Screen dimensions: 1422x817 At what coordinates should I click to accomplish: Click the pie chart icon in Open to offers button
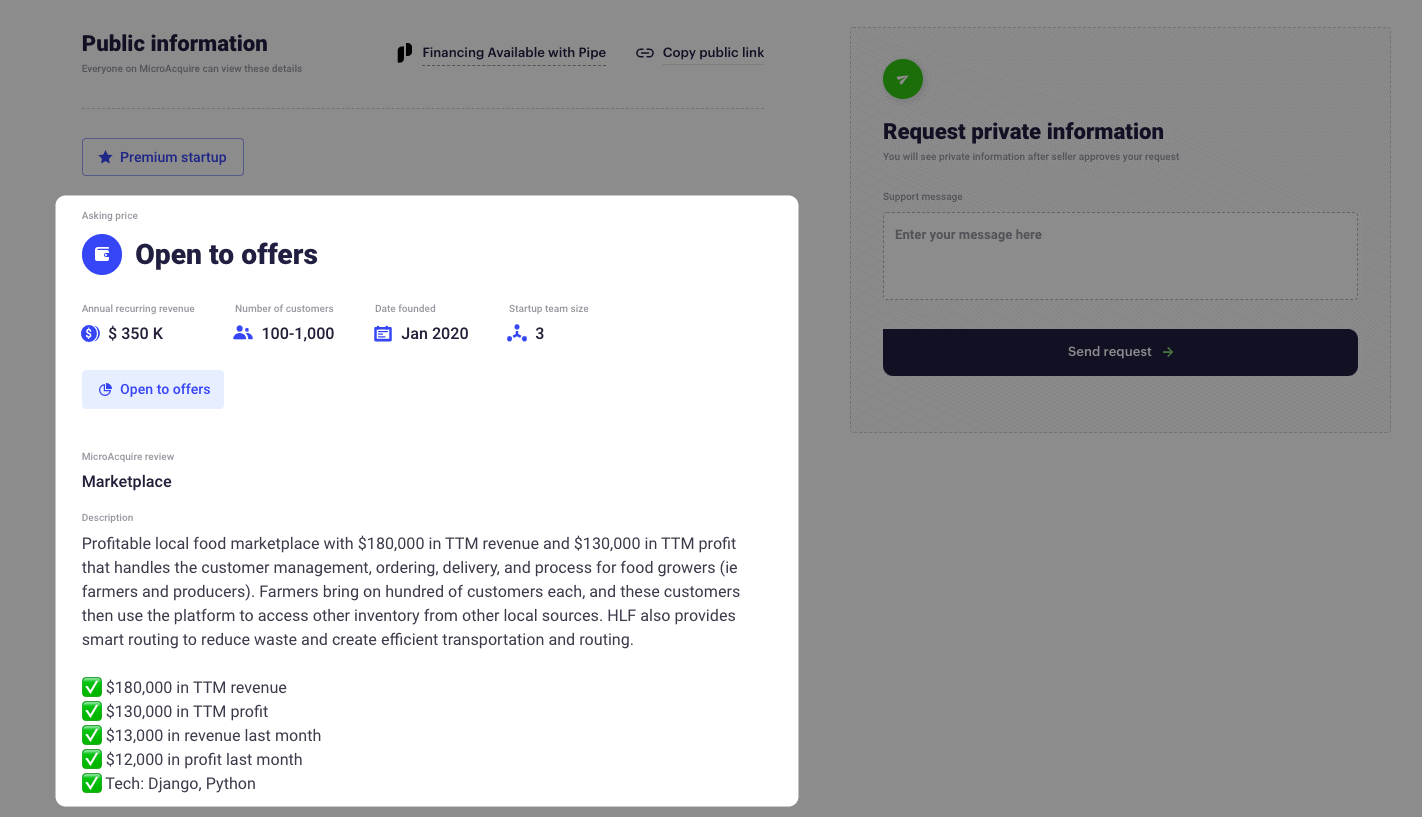coord(105,390)
